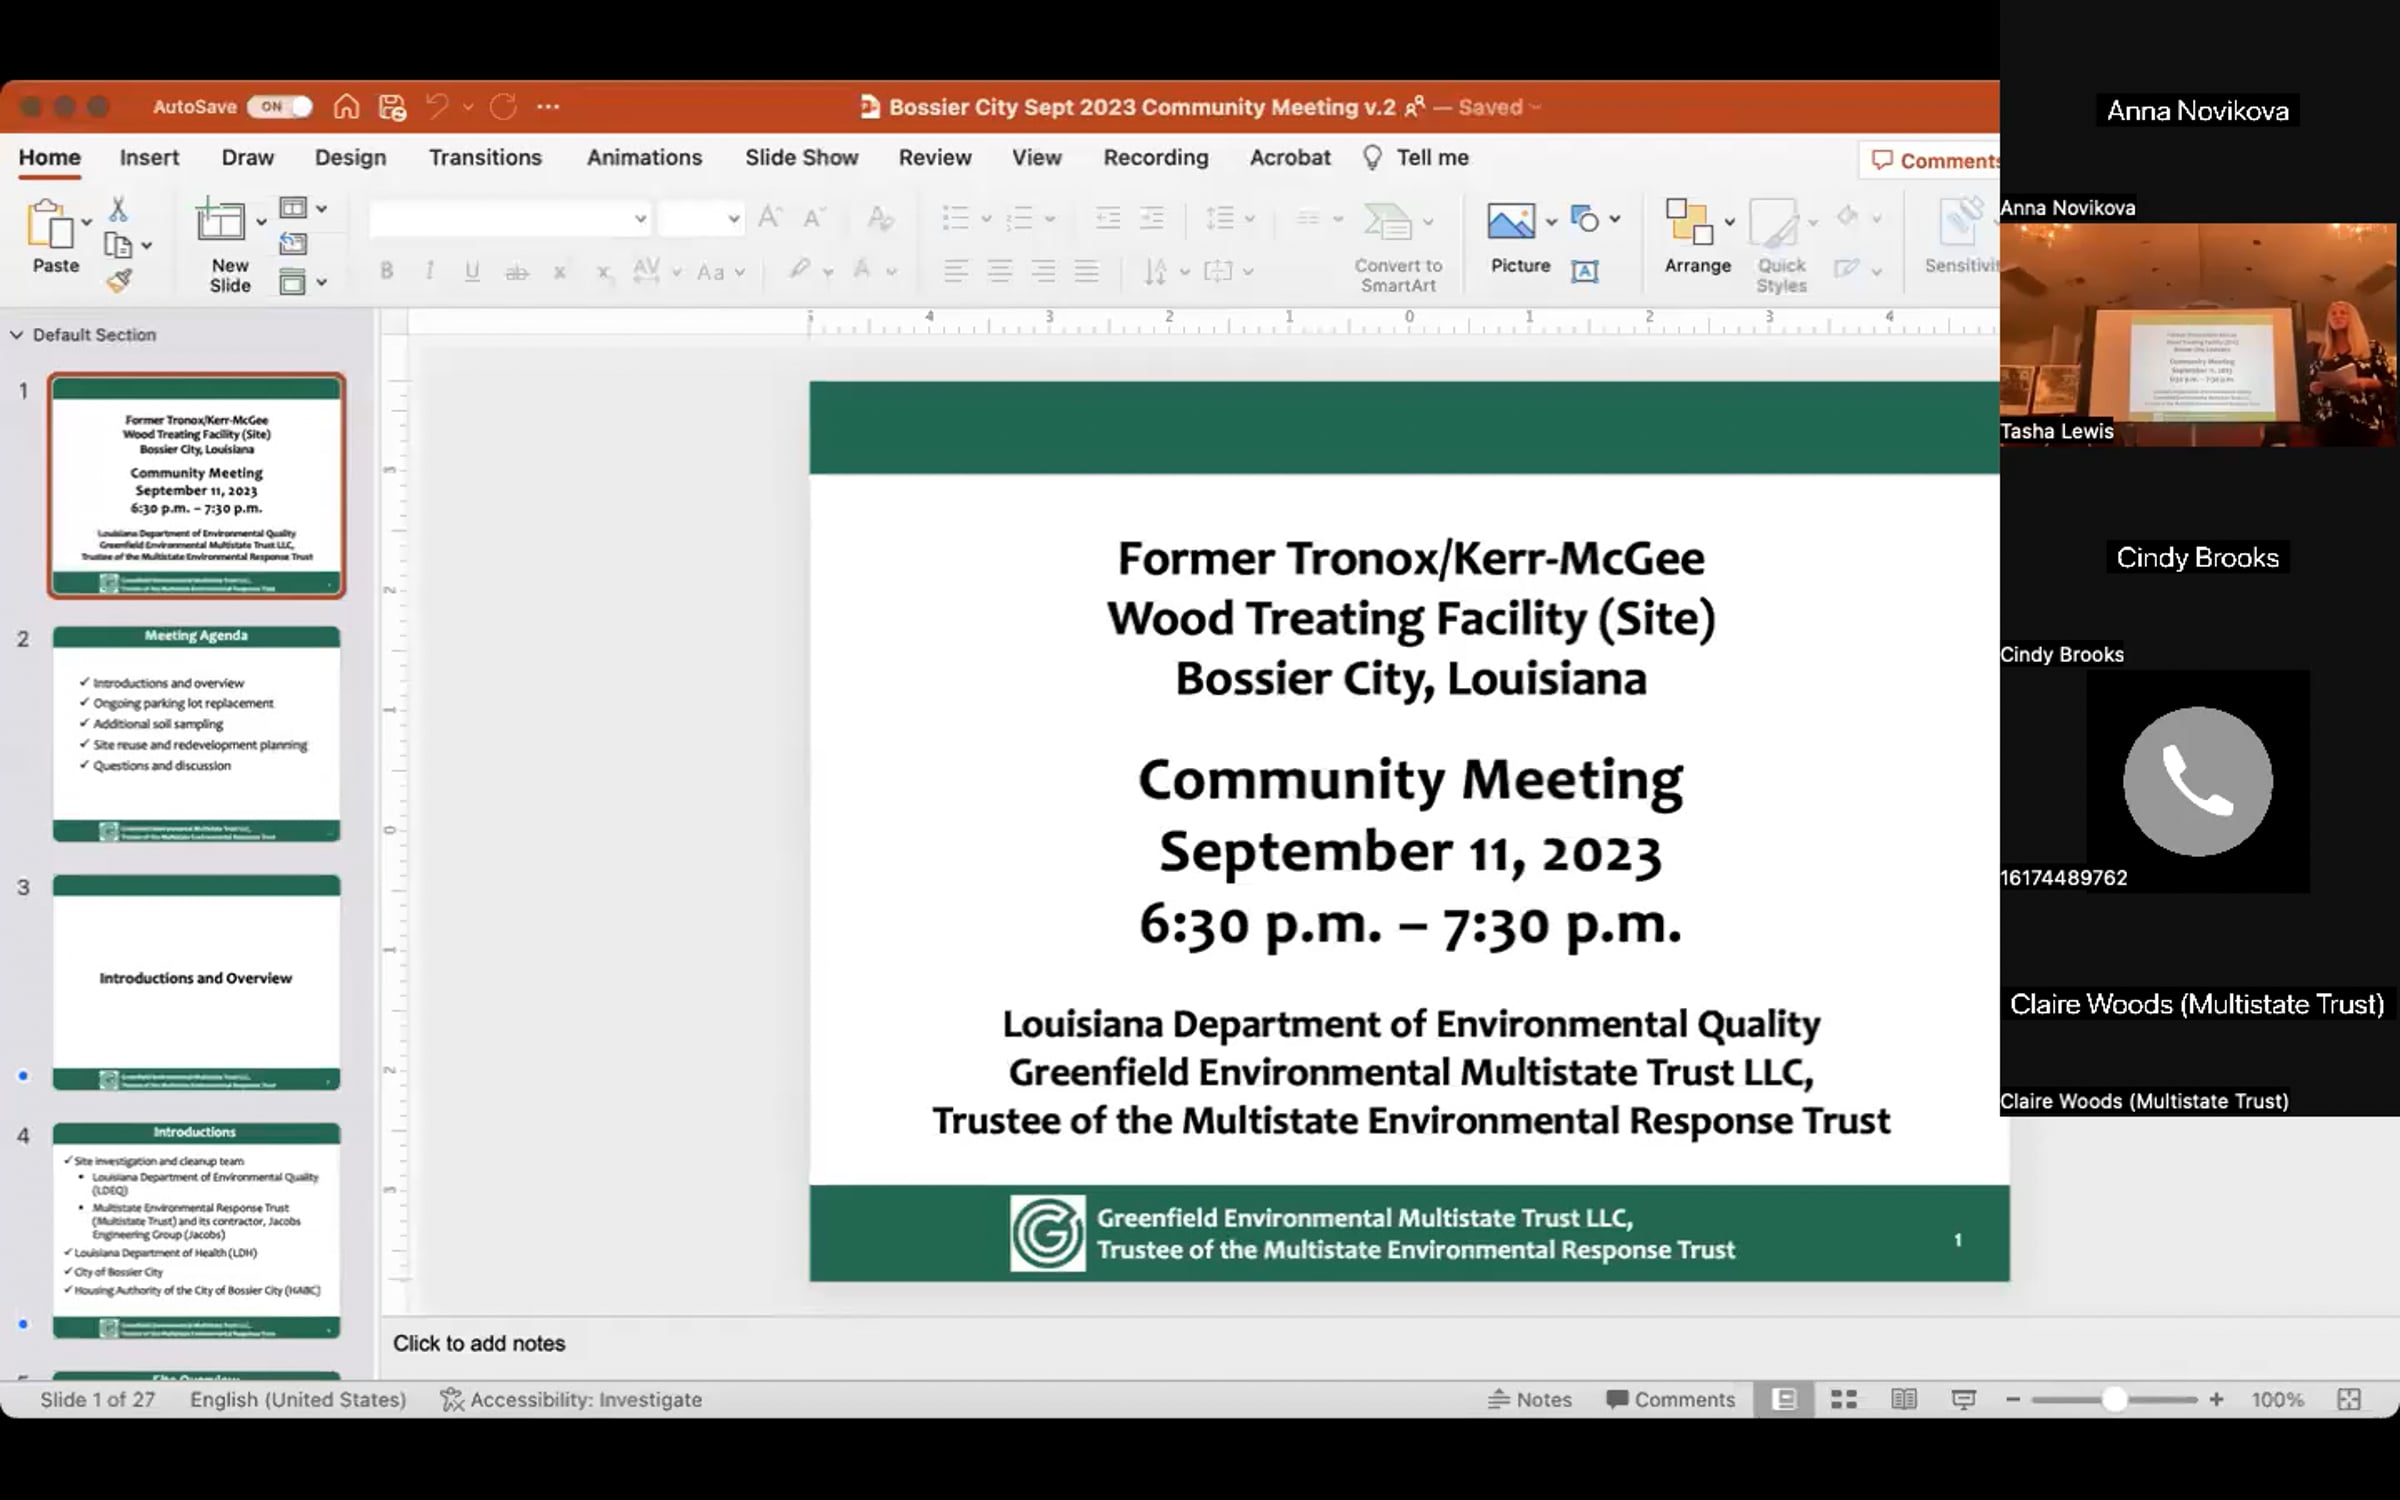Expand the Picture dropdown arrow

[x=1551, y=221]
